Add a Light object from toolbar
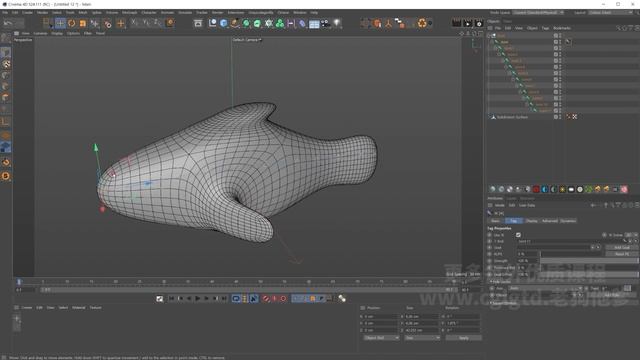Screen dimensions: 640x360 (337, 23)
